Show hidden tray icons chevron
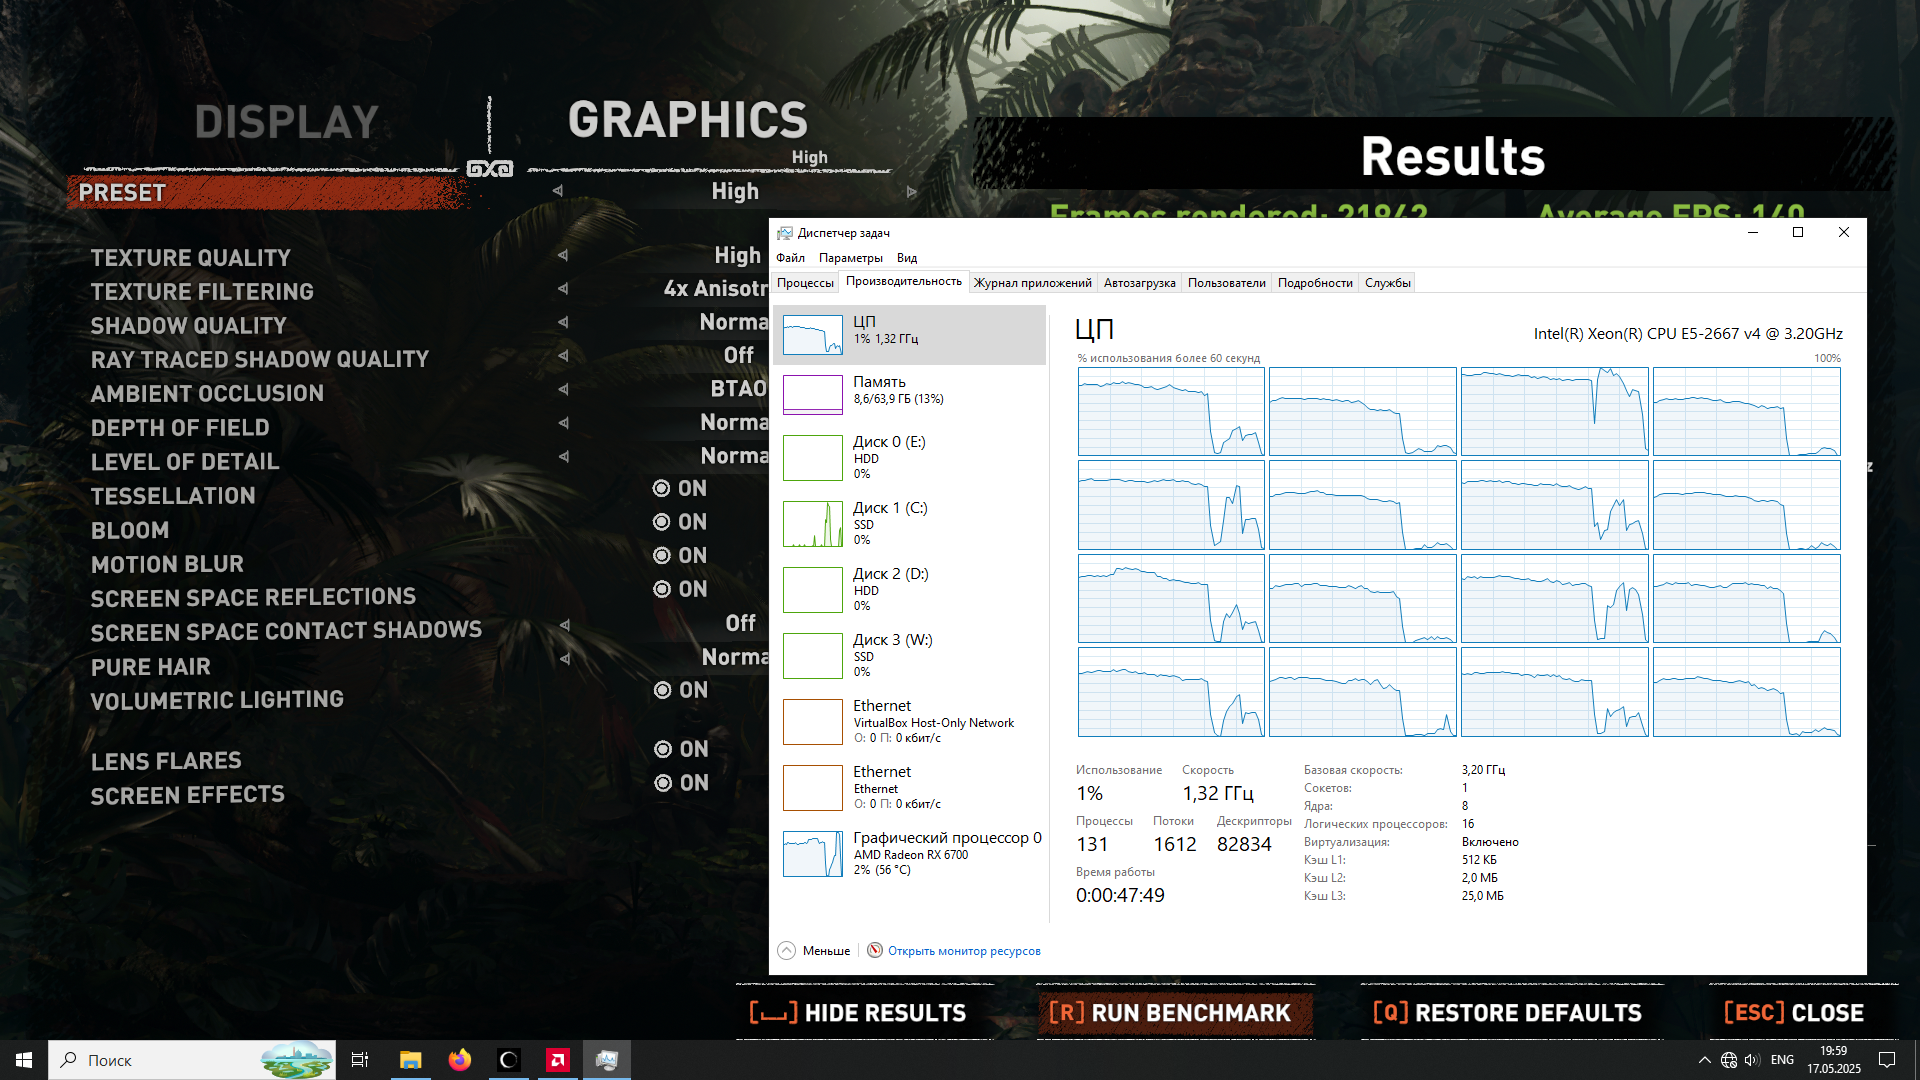This screenshot has width=1920, height=1080. point(1704,1060)
